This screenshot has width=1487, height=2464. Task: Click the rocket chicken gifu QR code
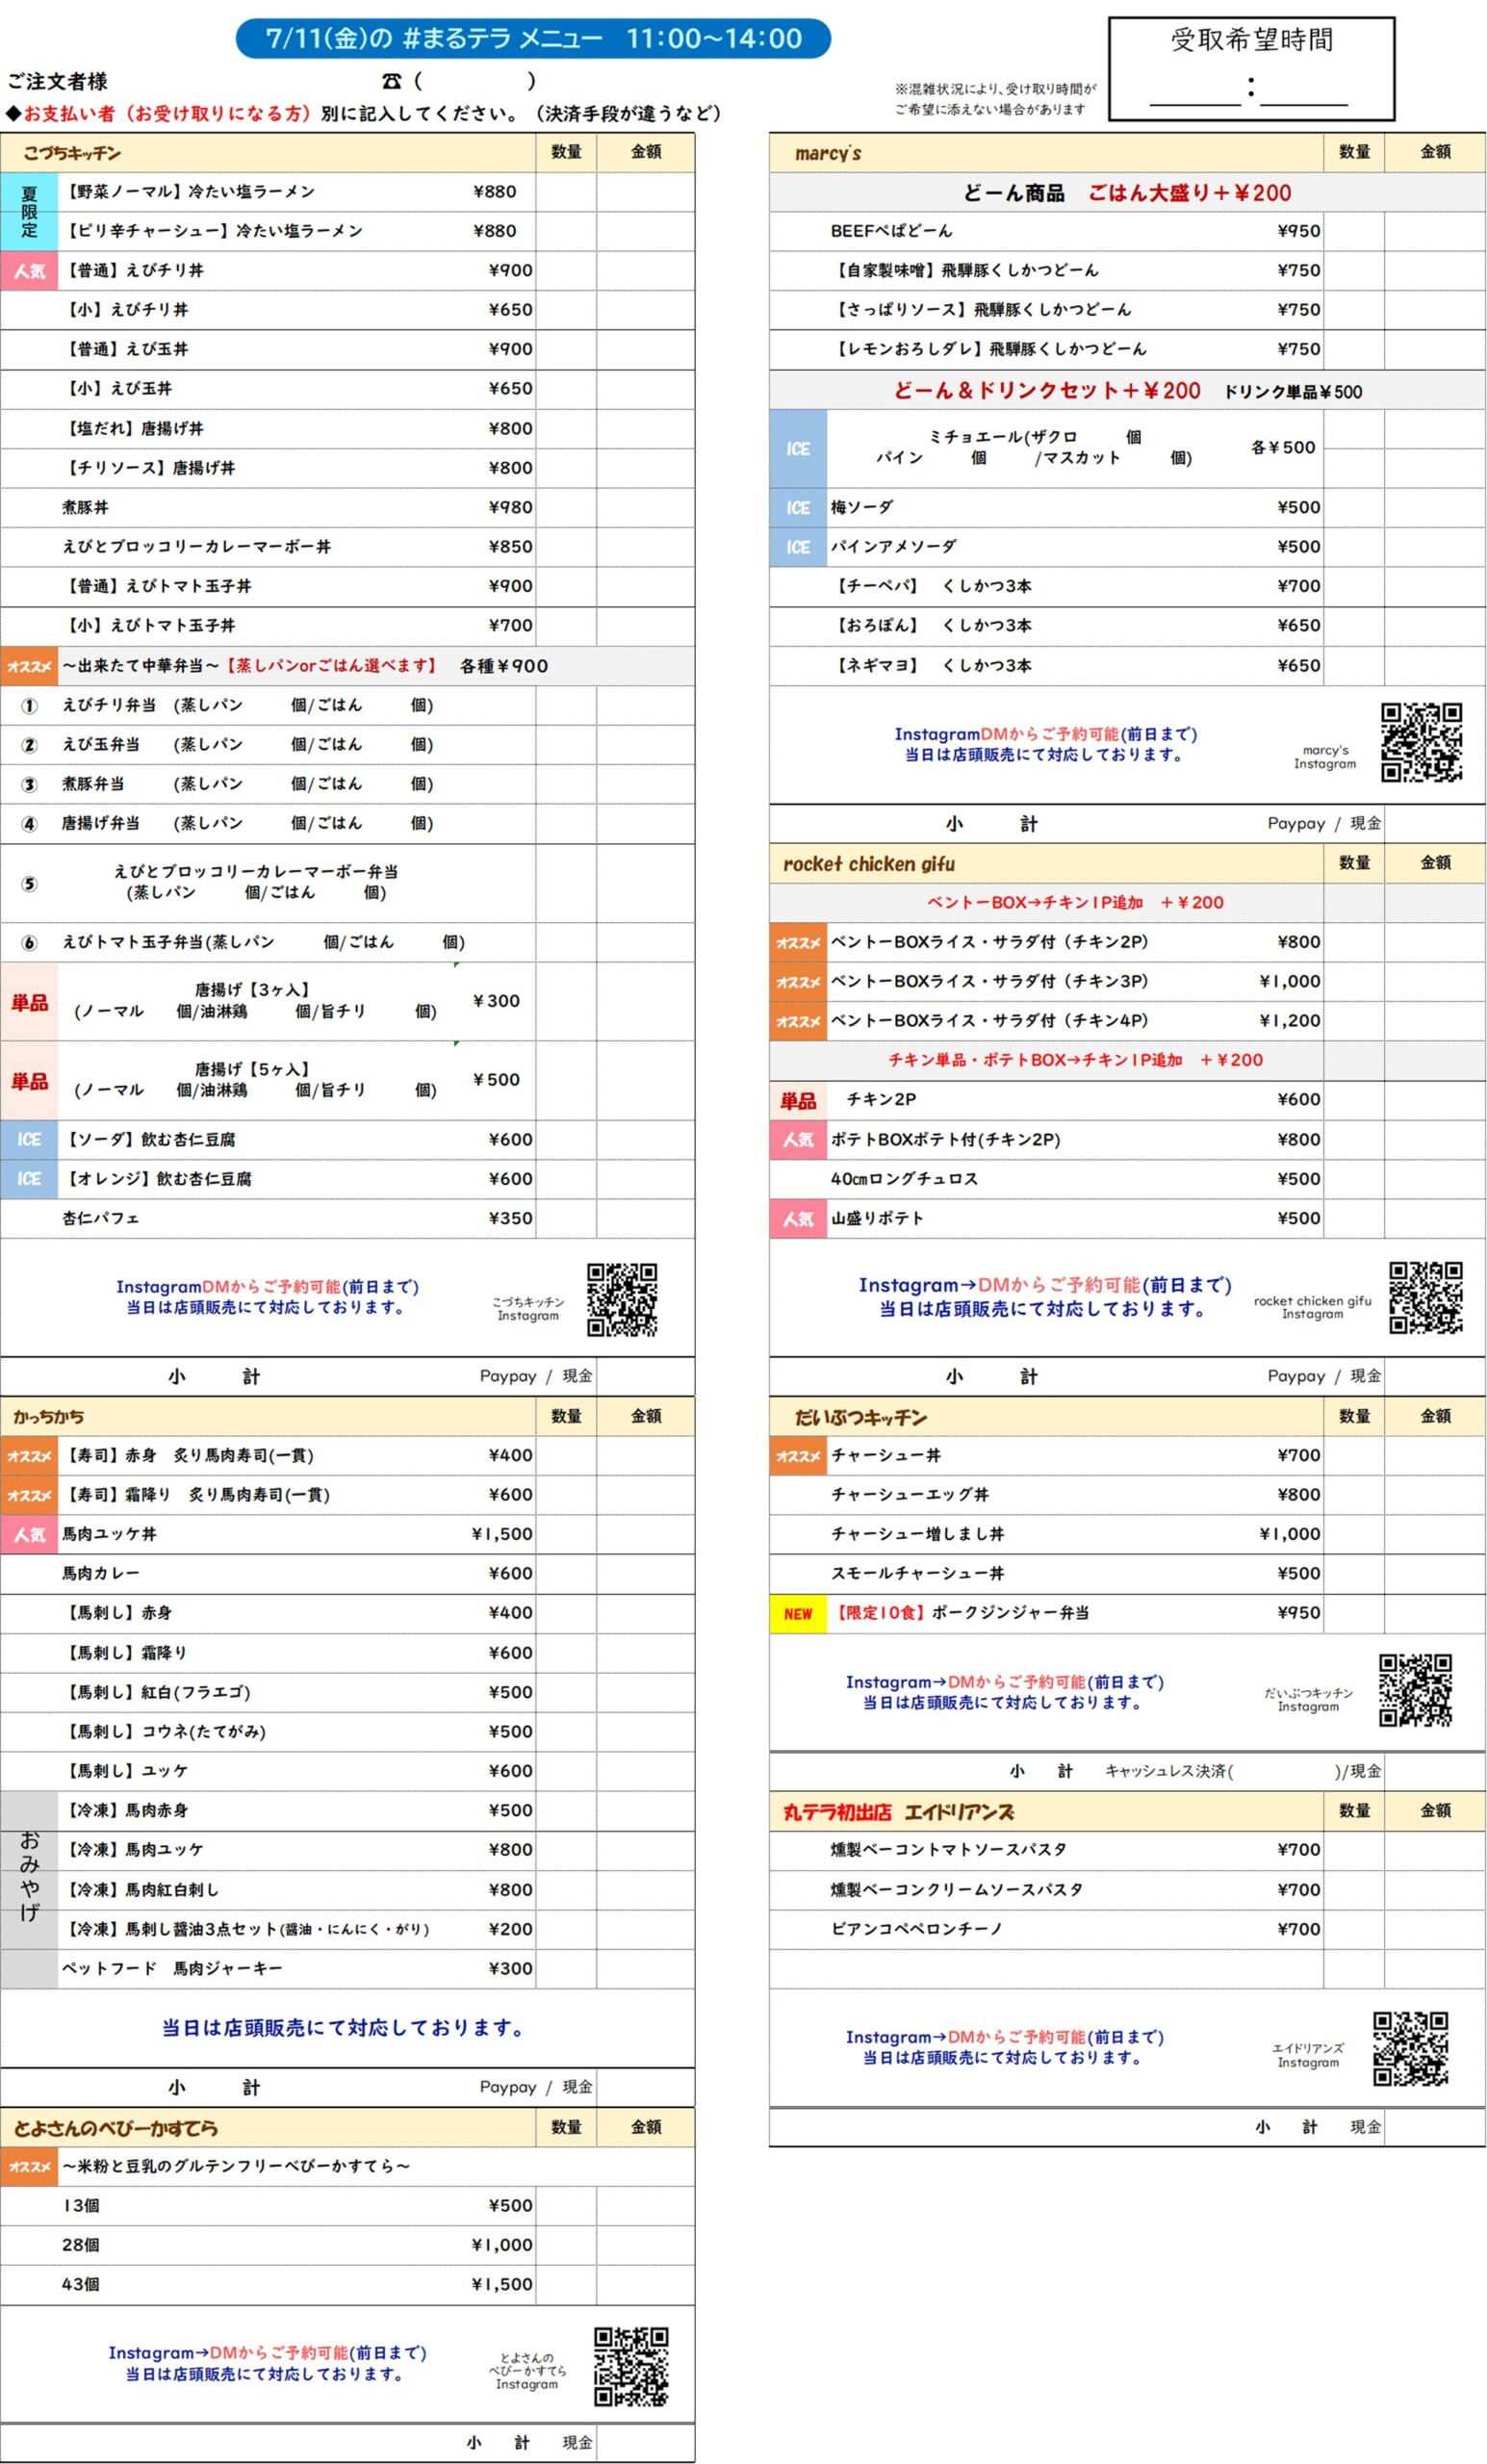pyautogui.click(x=1425, y=1297)
